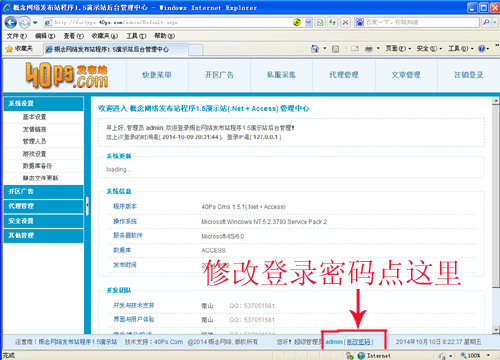The height and width of the screenshot is (360, 500).
Task: Click the 40ps.com site logo
Action: click(x=67, y=75)
